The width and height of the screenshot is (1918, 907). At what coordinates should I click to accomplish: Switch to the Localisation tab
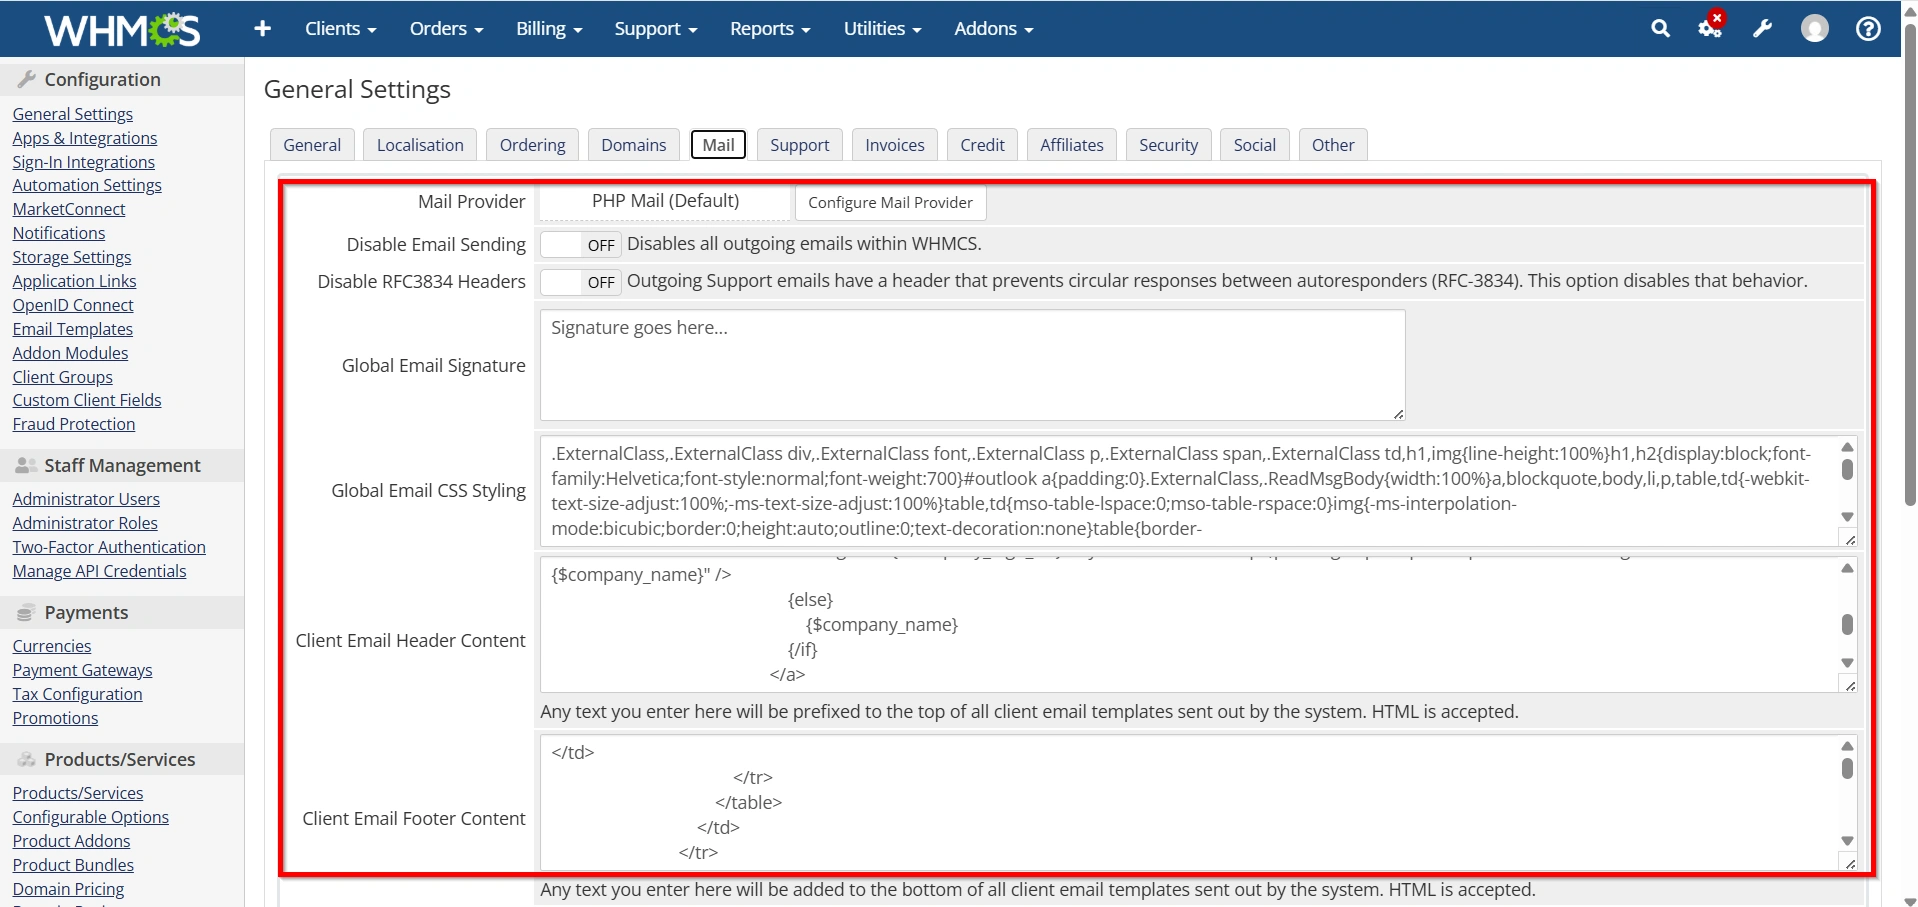(x=420, y=145)
